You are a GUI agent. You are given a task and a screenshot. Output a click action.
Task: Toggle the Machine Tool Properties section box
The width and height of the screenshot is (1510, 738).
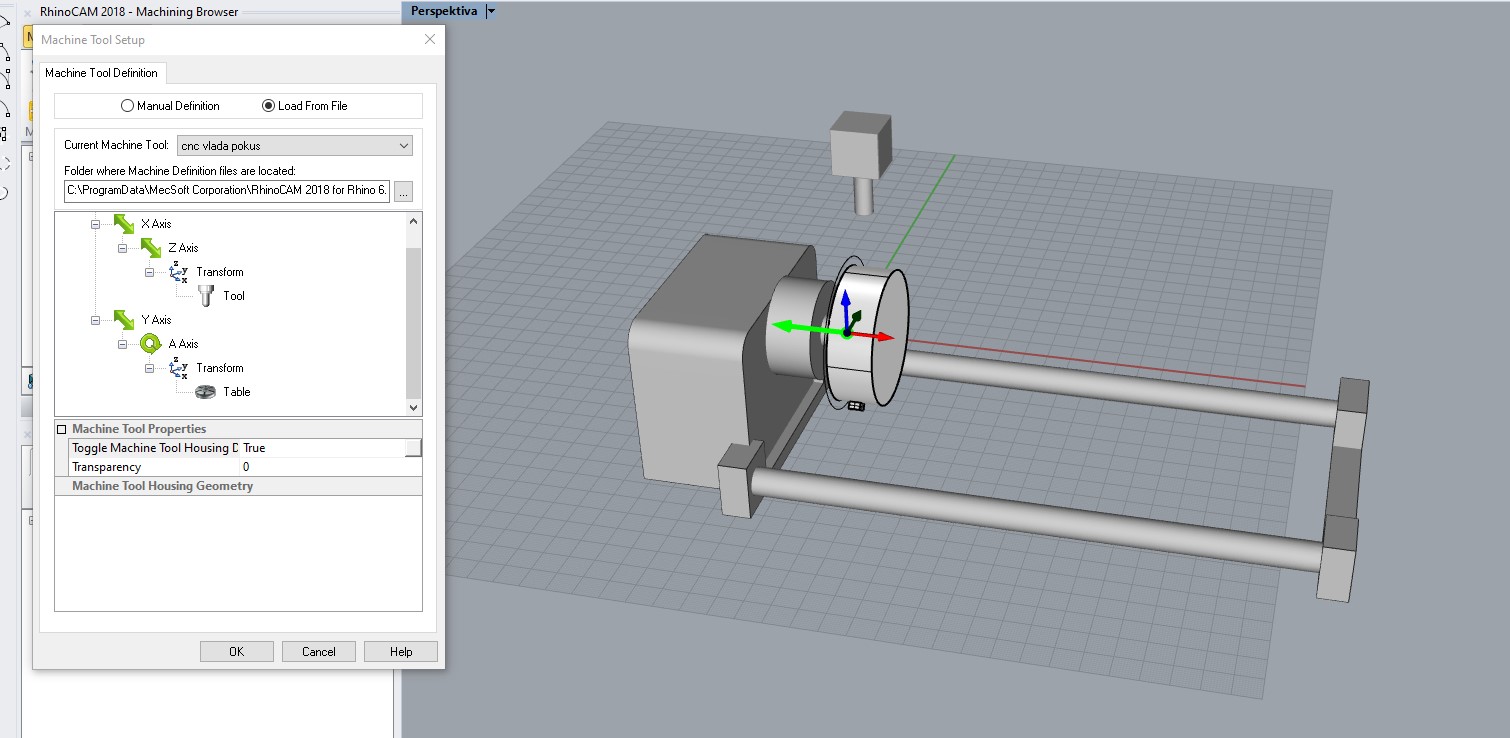[62, 429]
